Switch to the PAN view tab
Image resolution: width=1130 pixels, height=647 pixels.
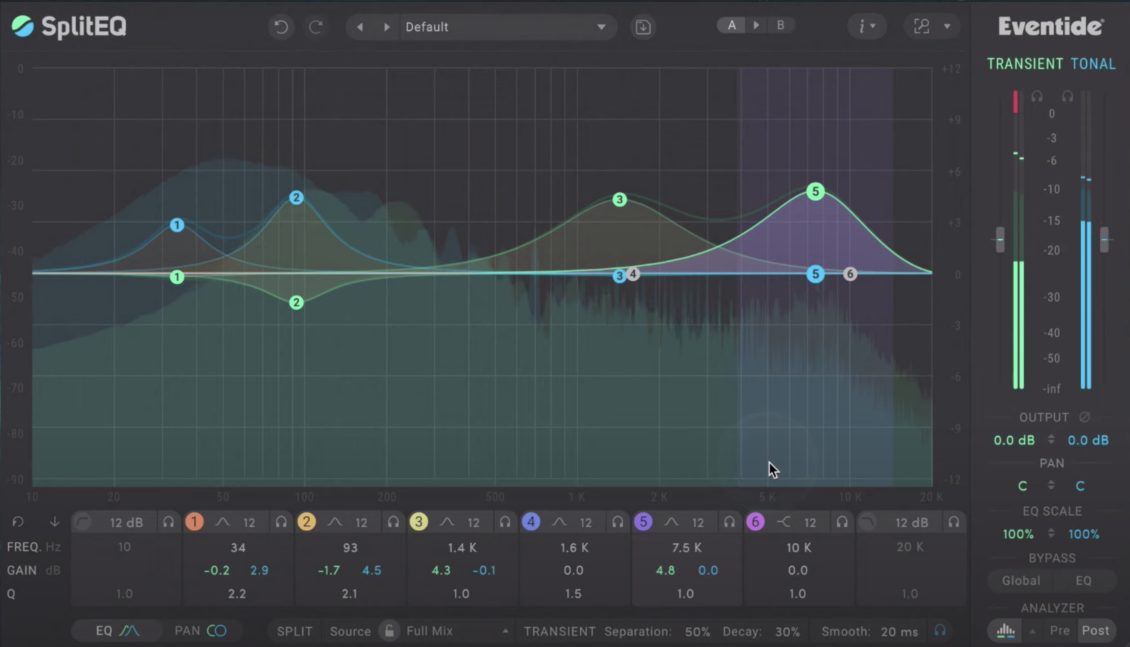(200, 630)
